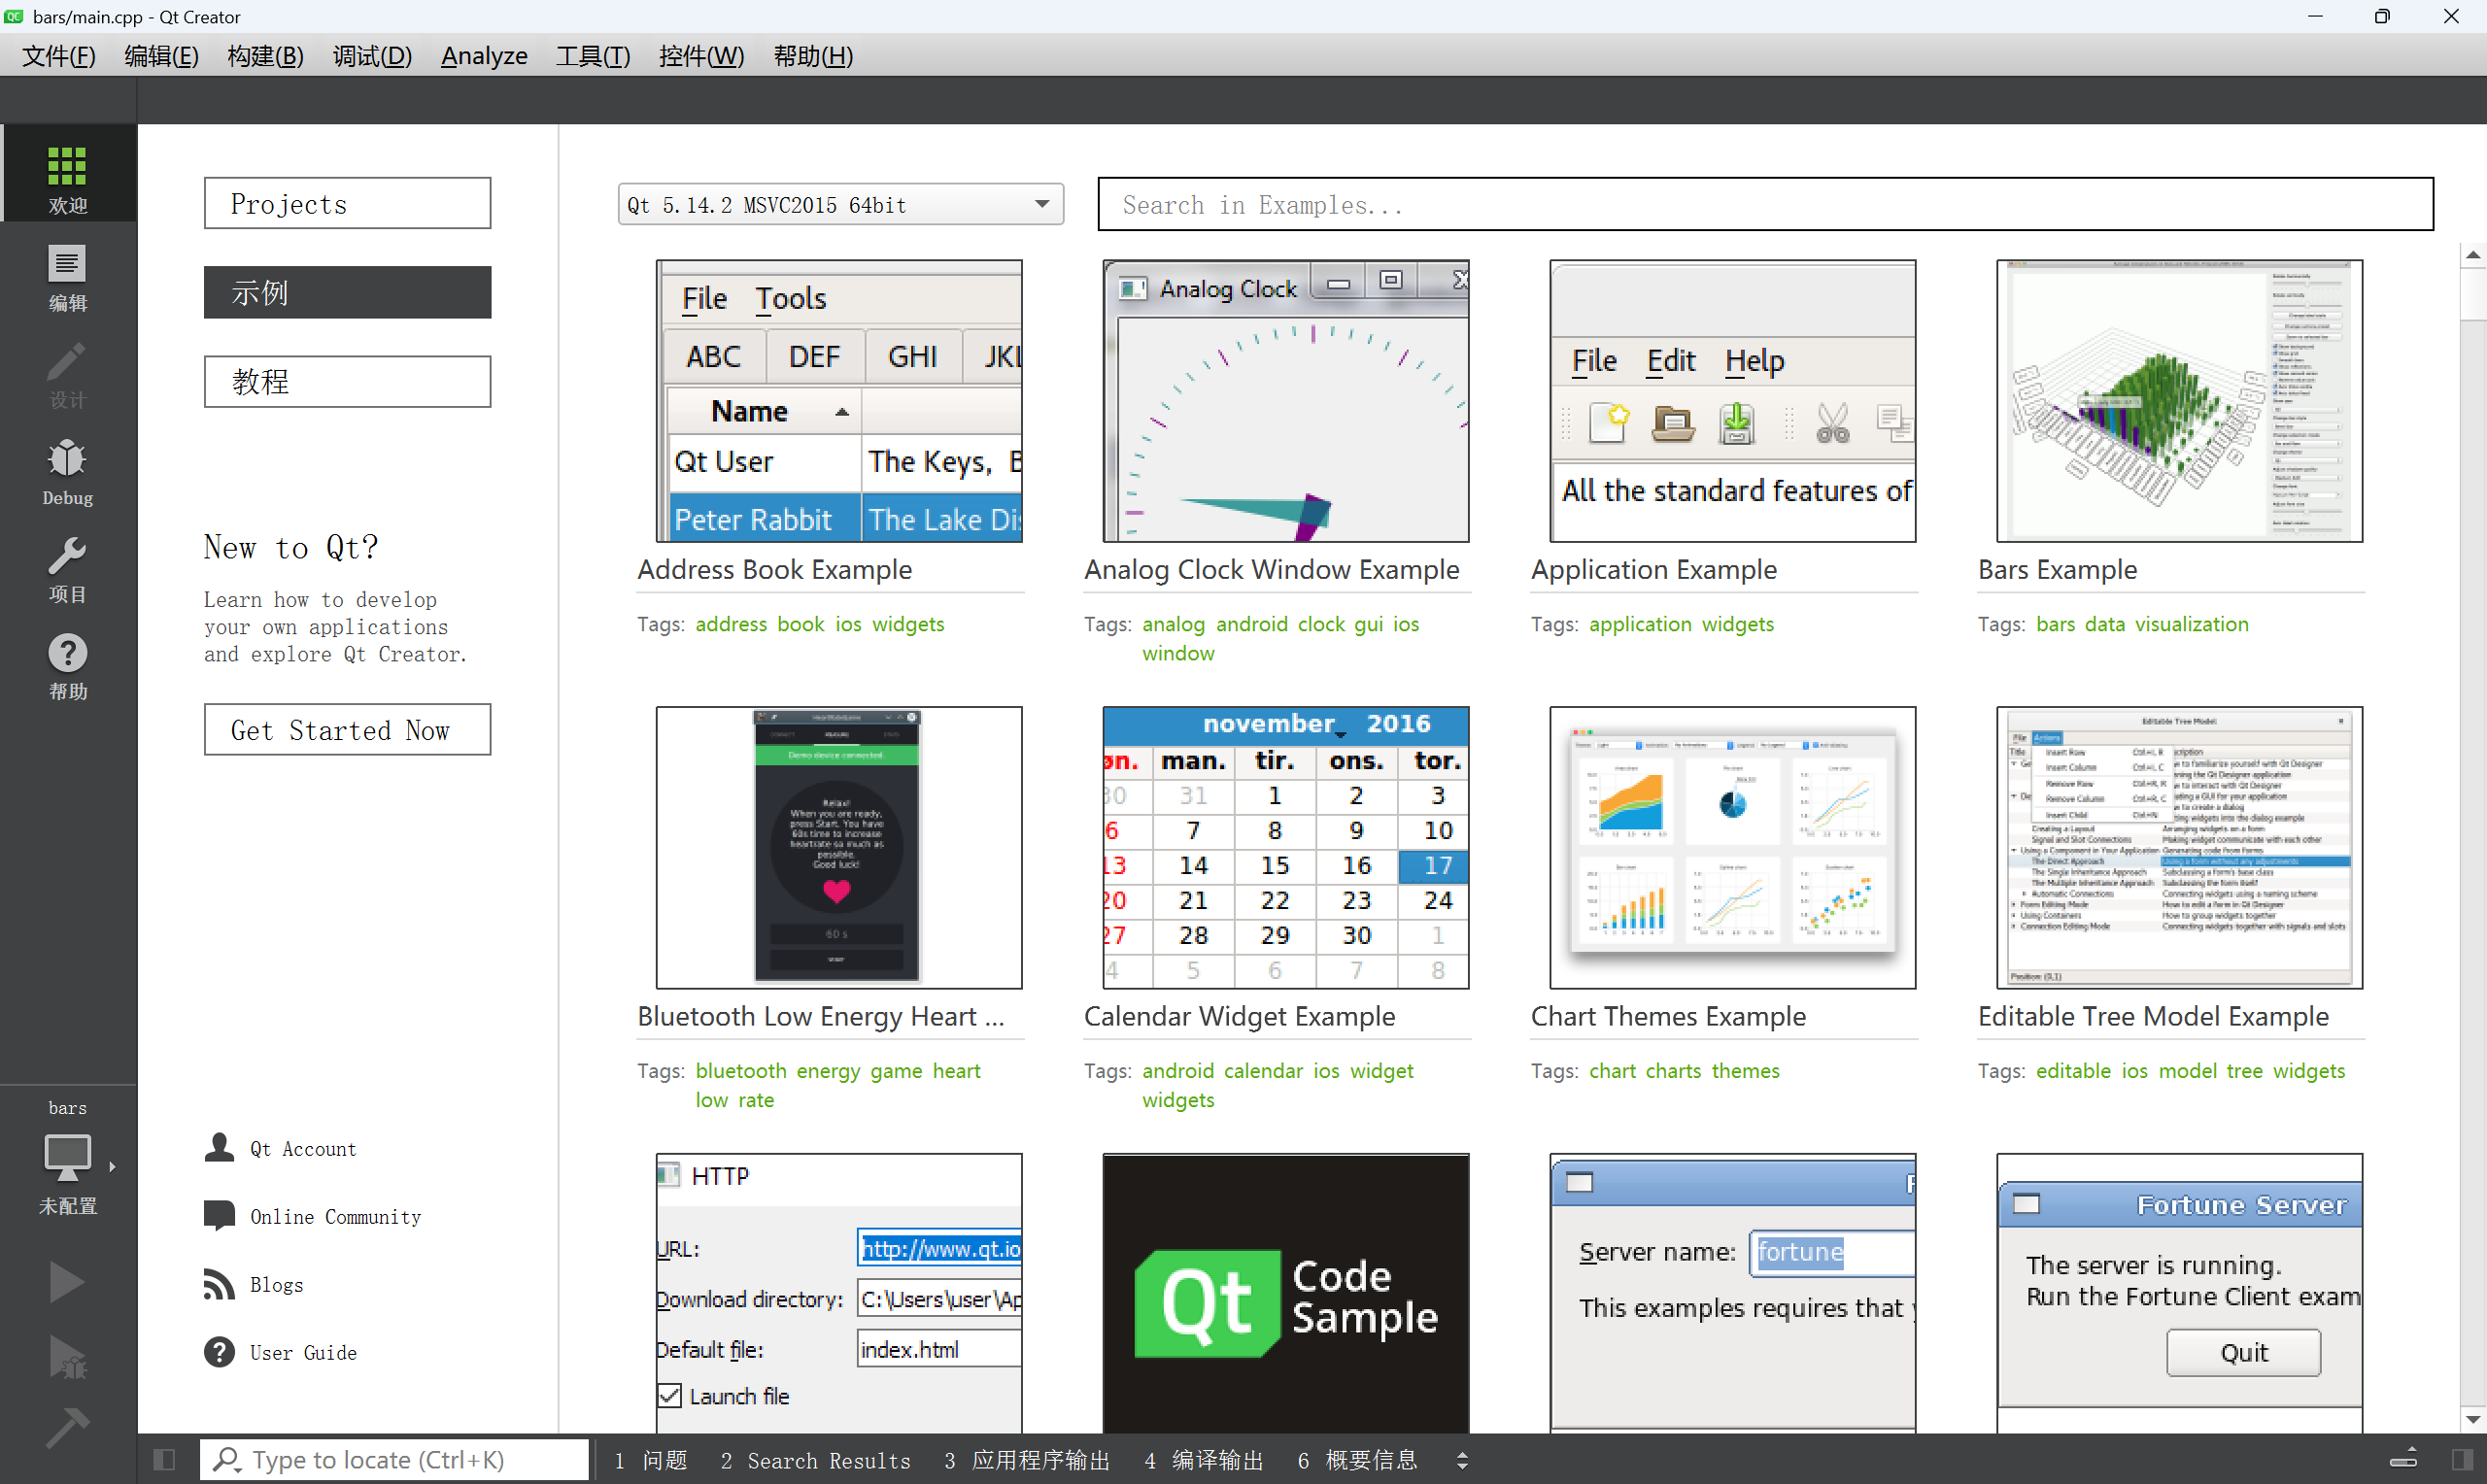Open the Online Community link
Image resolution: width=2487 pixels, height=1484 pixels.
(x=335, y=1216)
